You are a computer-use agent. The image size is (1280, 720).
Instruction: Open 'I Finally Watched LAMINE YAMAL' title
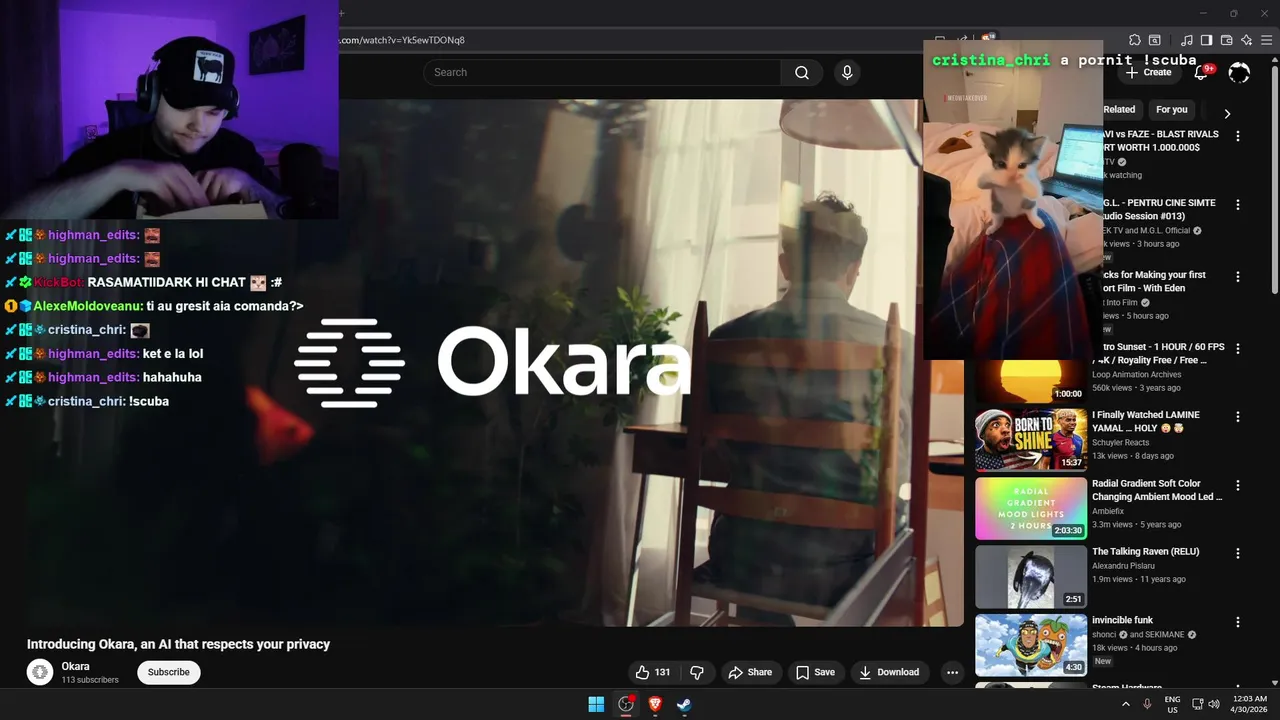coord(1146,421)
